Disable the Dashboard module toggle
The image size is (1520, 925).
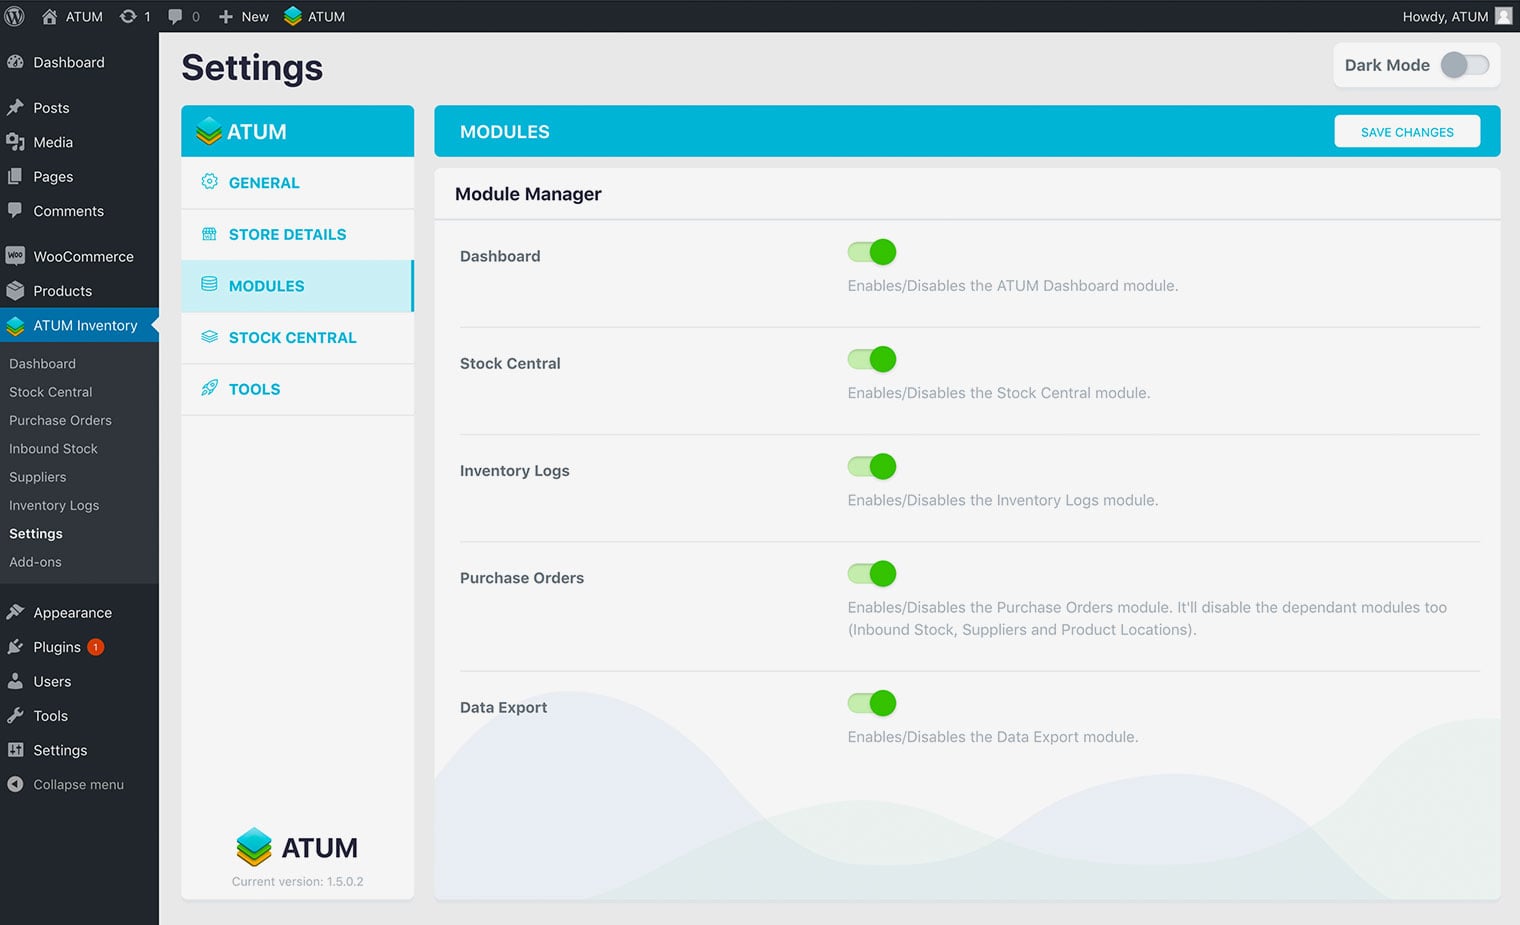pyautogui.click(x=872, y=252)
